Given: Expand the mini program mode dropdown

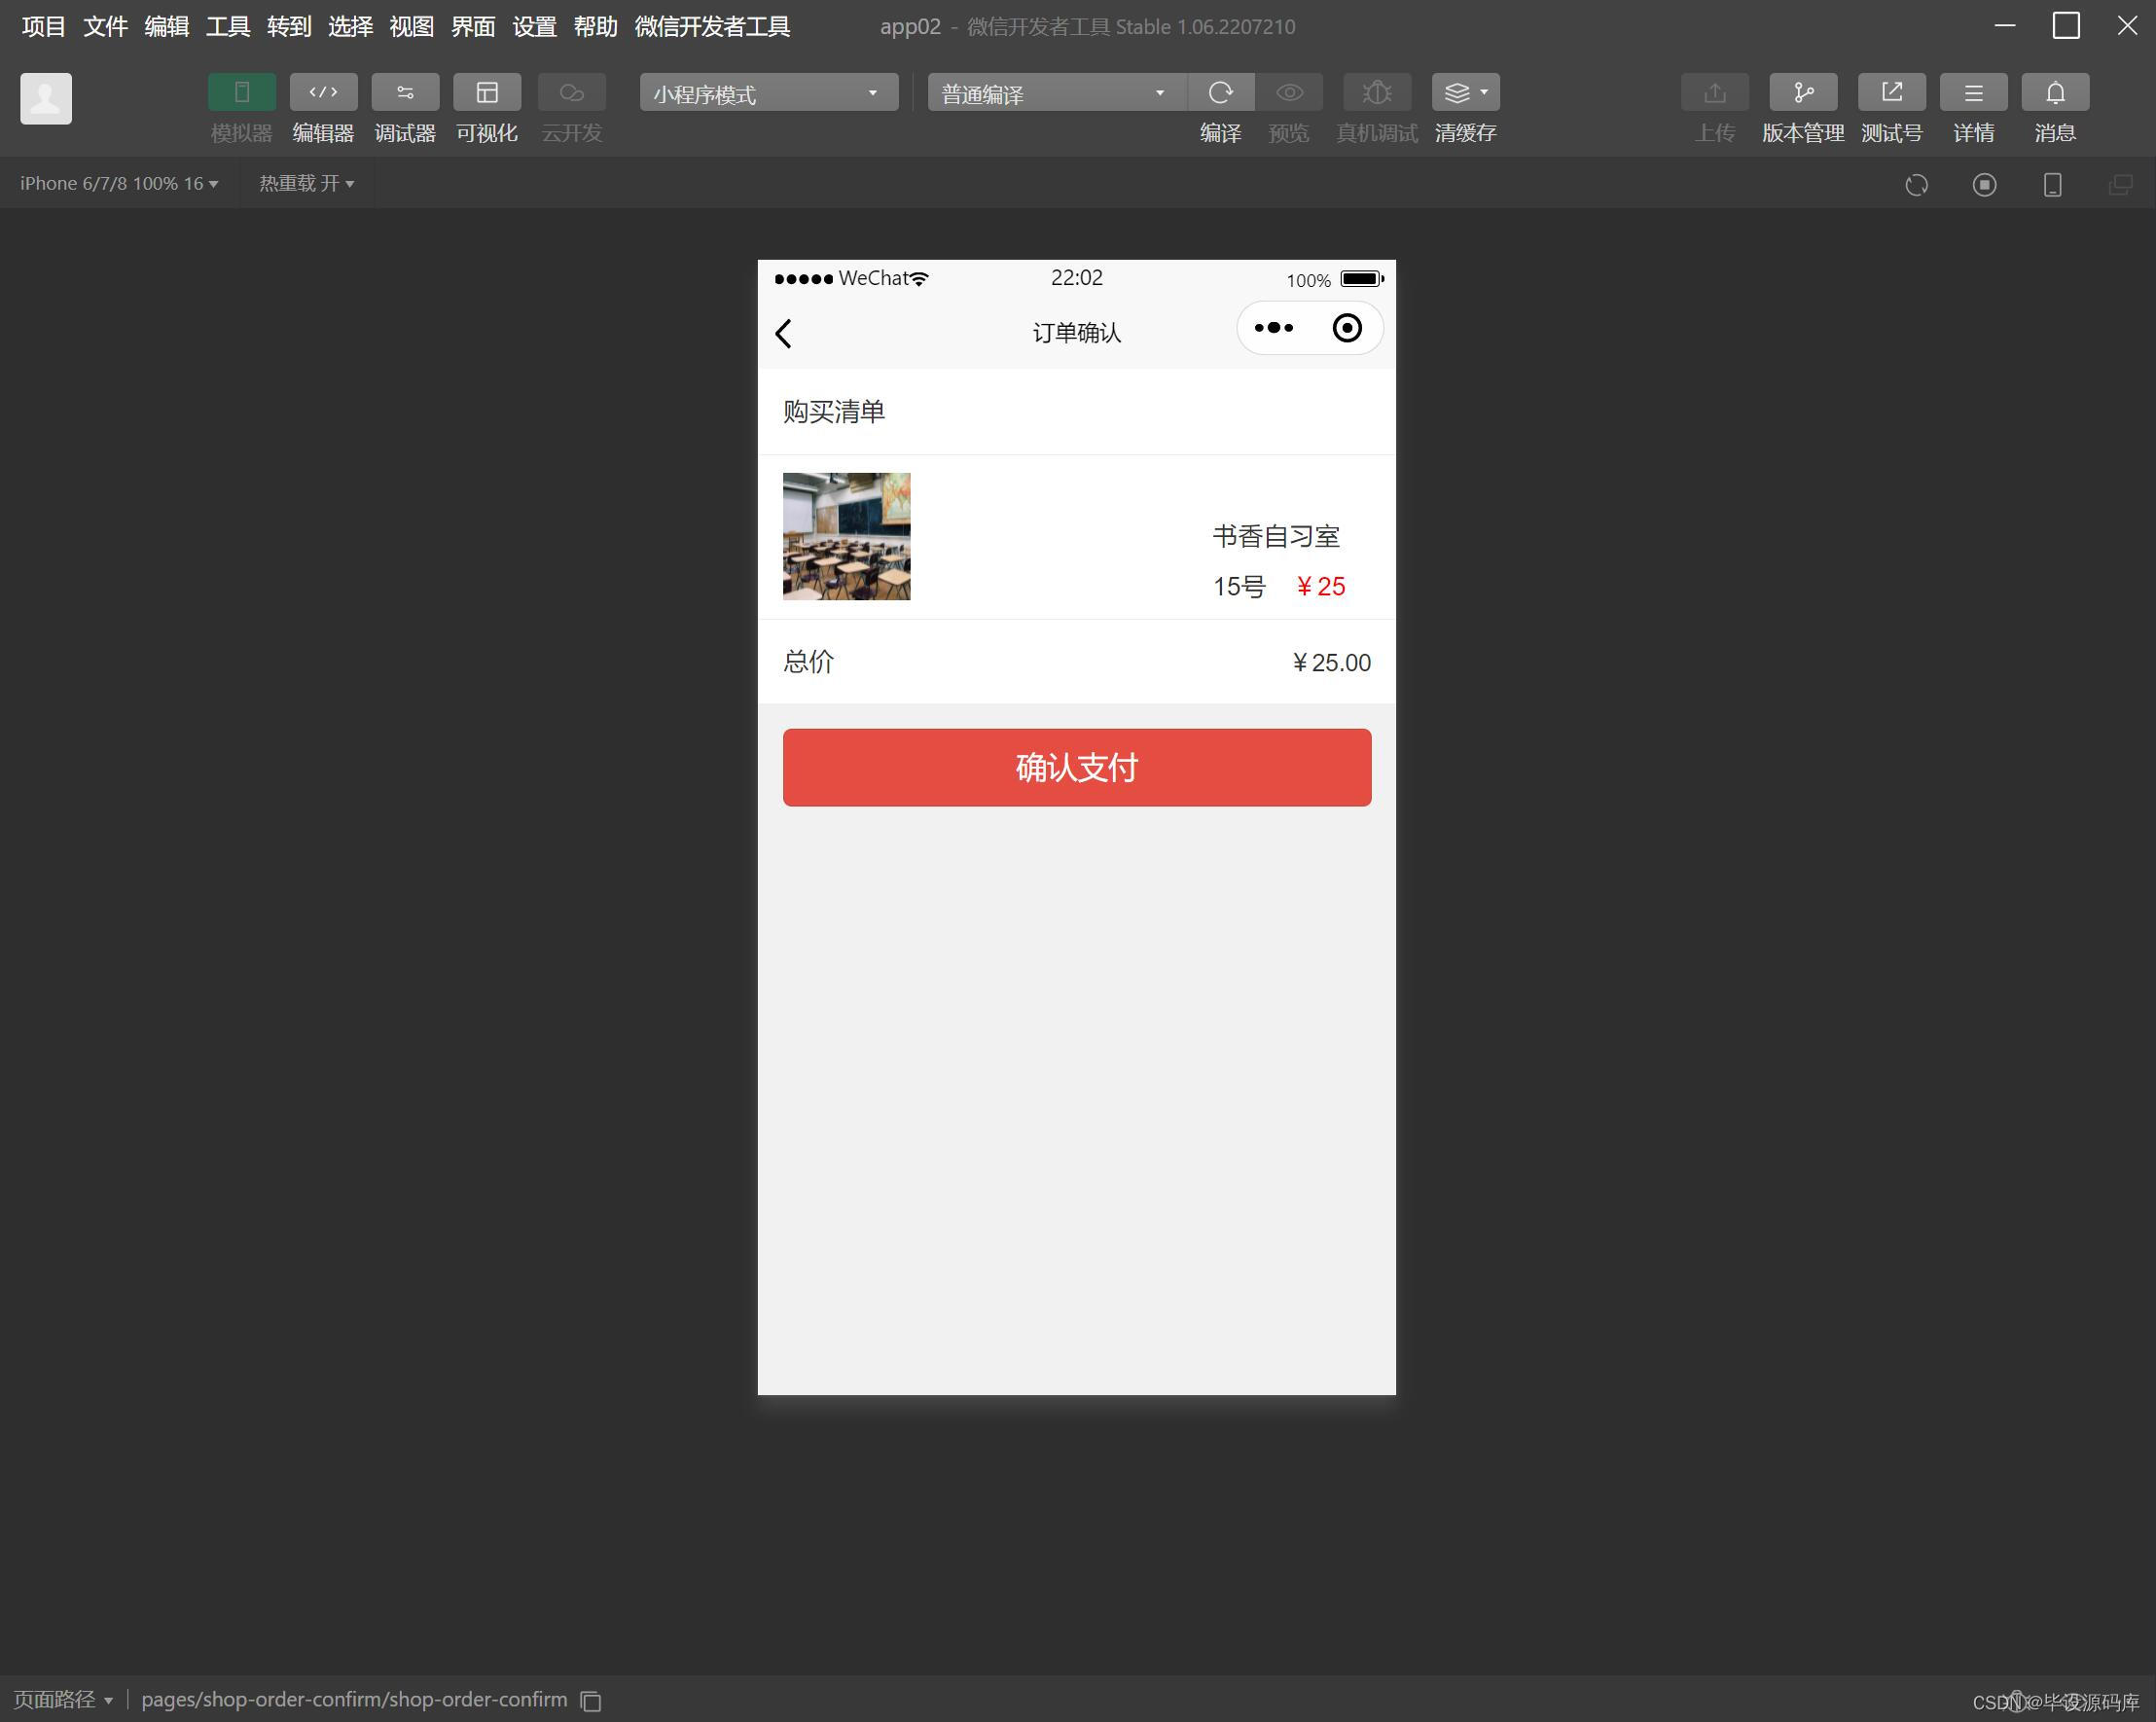Looking at the screenshot, I should tap(768, 93).
